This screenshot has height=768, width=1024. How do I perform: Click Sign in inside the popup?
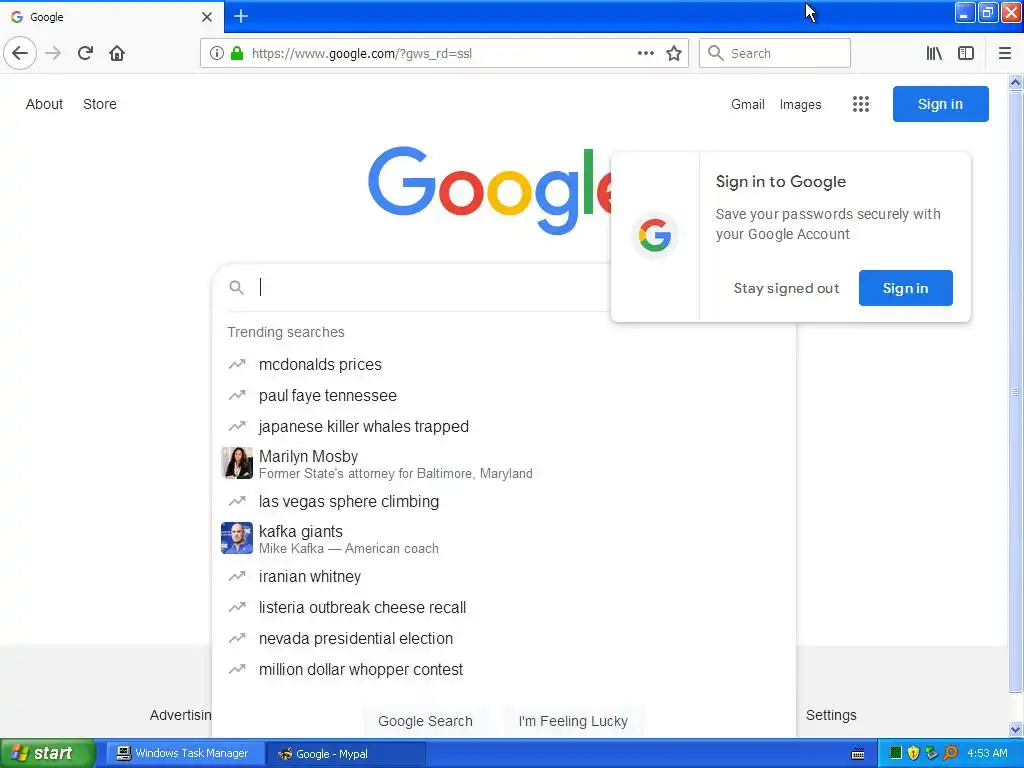(905, 288)
